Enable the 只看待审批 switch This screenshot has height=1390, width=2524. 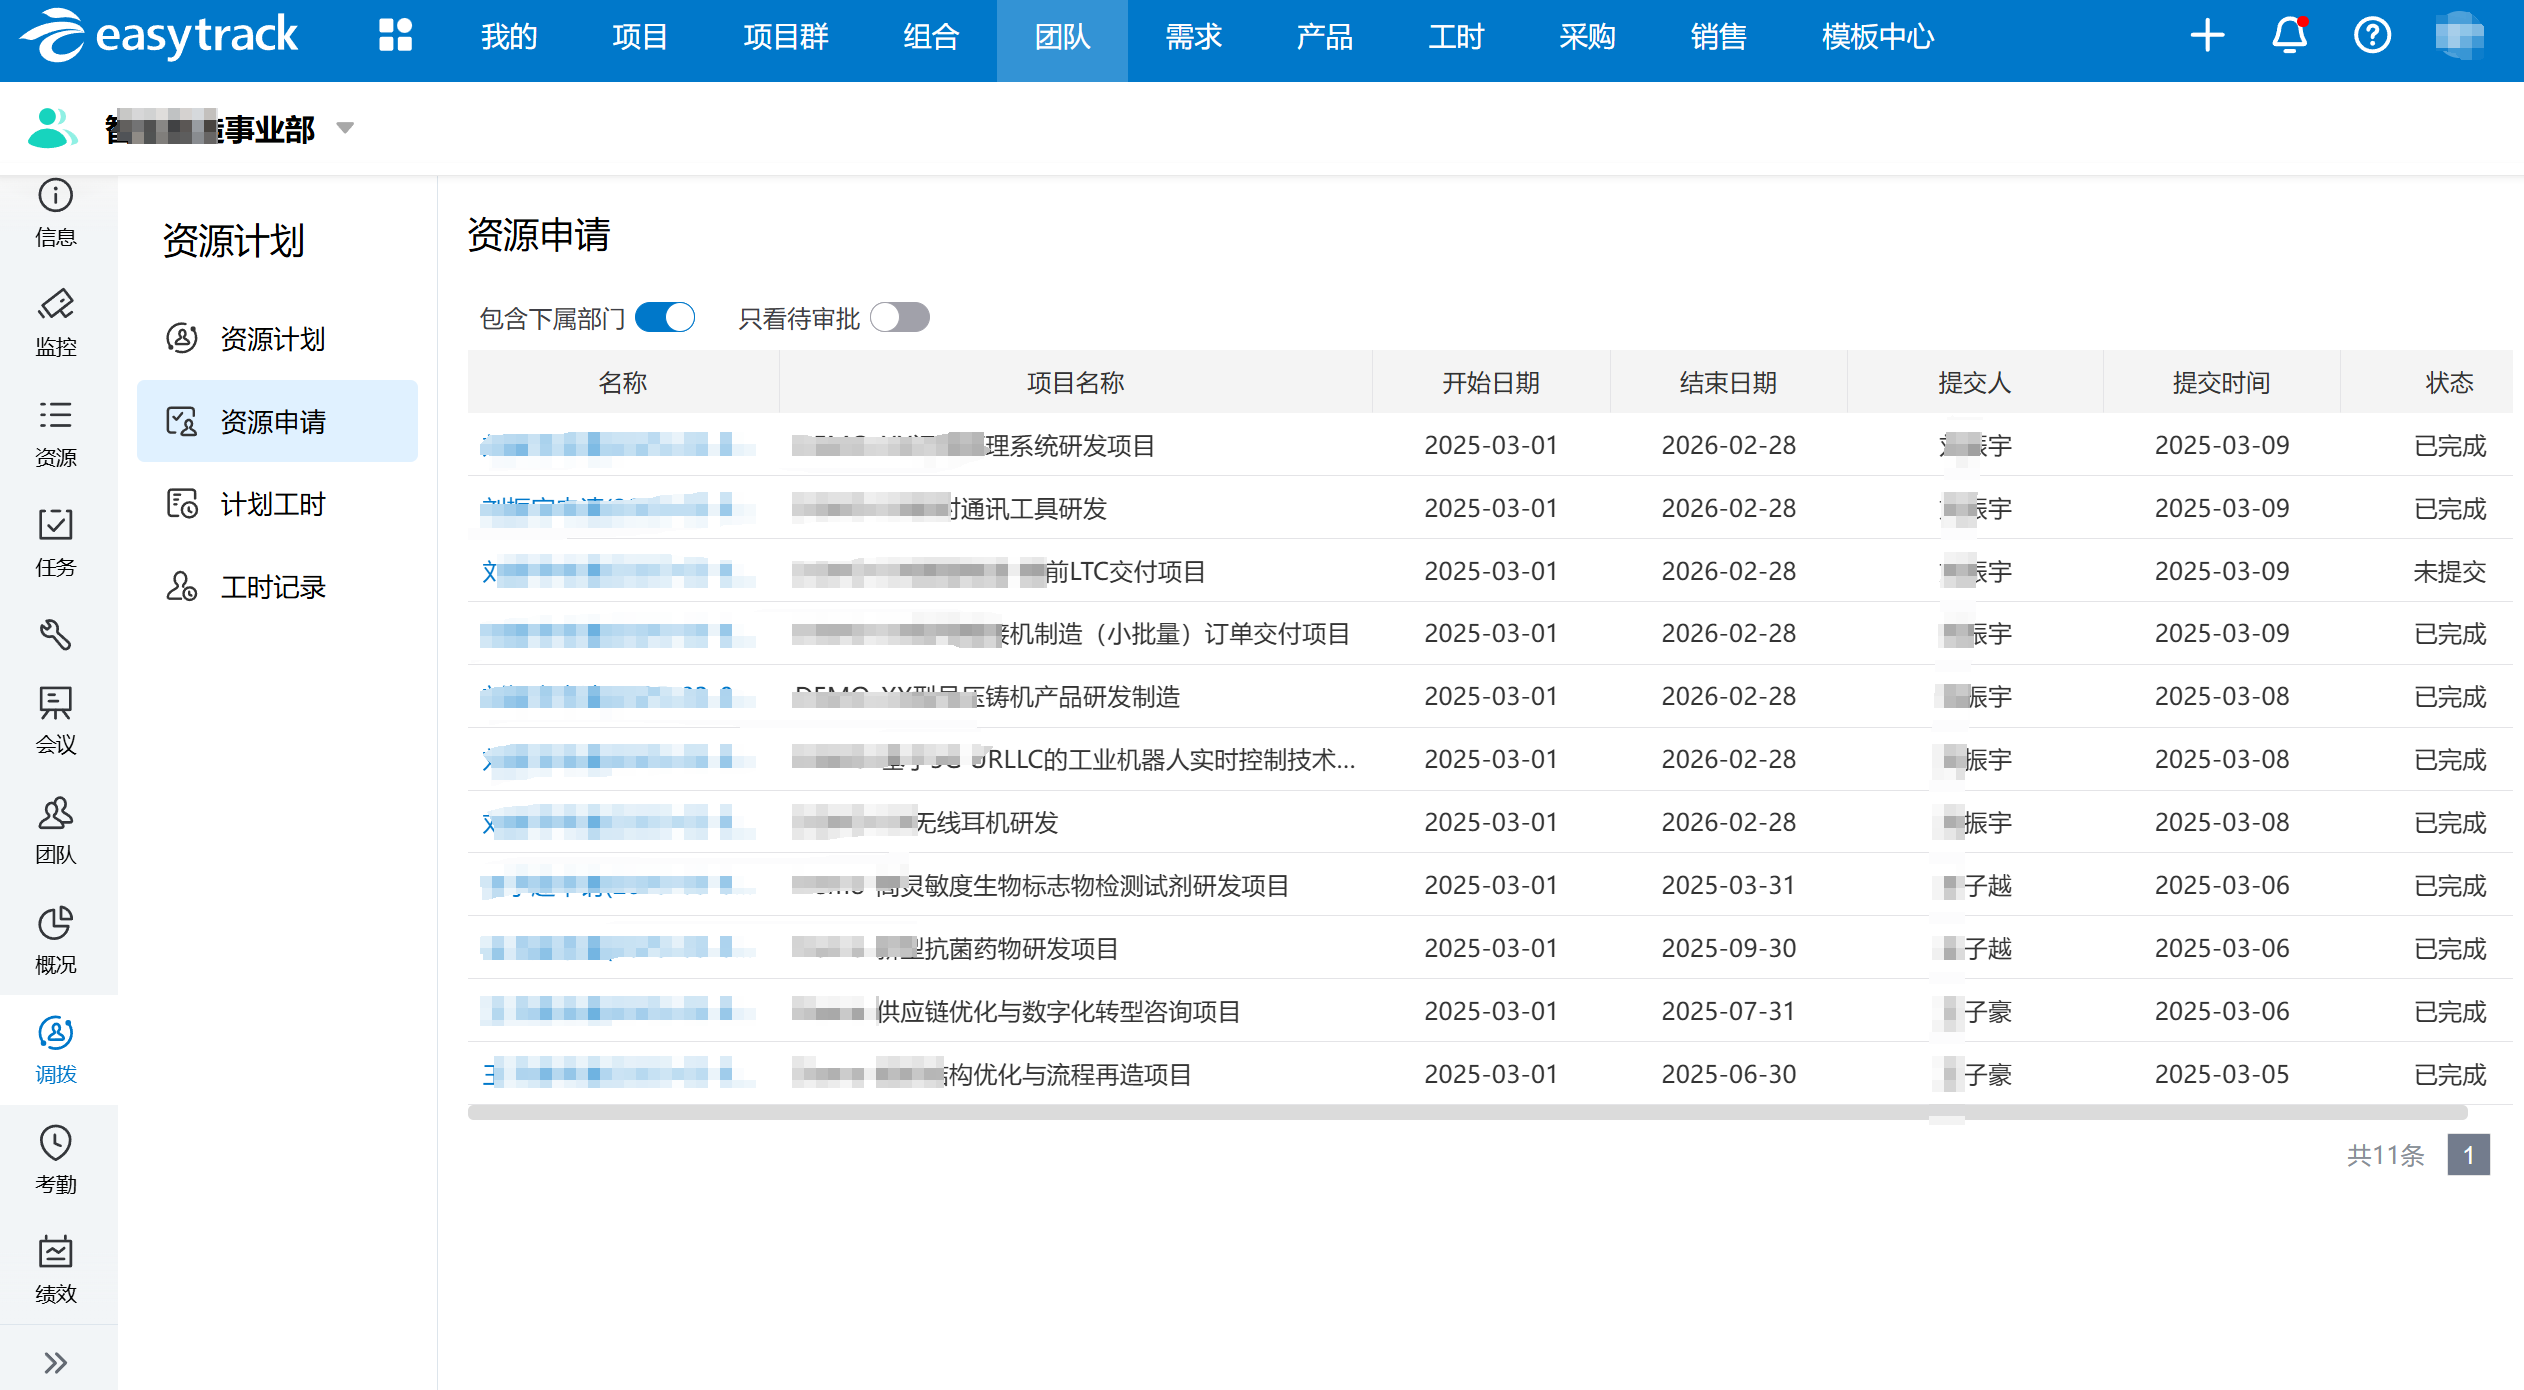(899, 318)
